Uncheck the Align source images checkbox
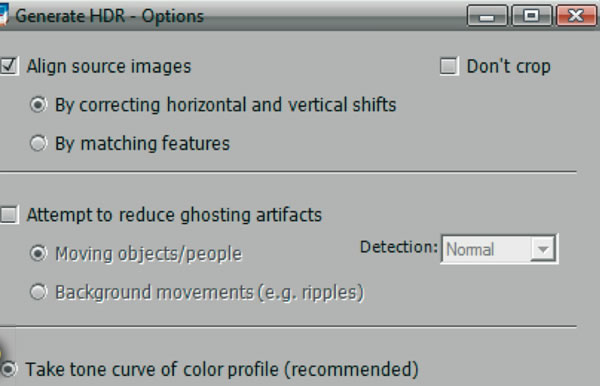 click(x=9, y=66)
